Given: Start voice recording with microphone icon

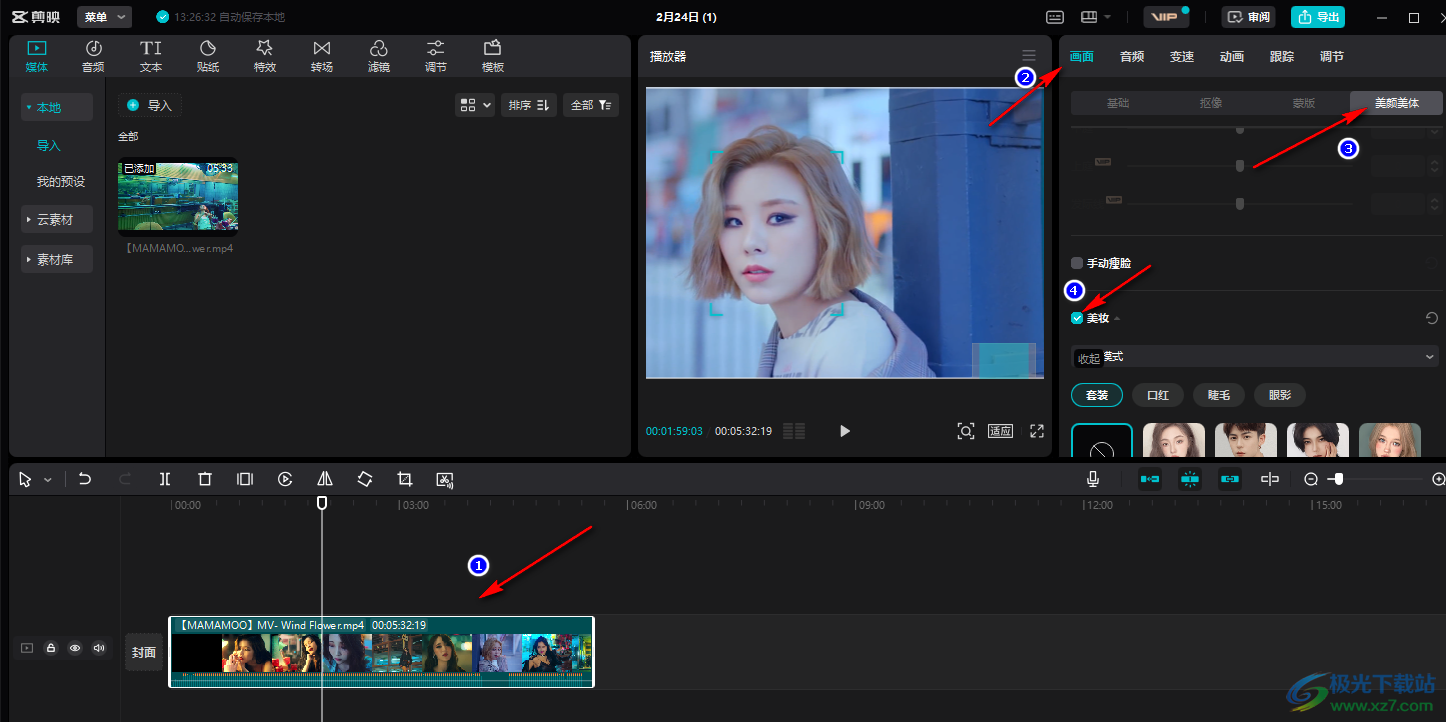Looking at the screenshot, I should (x=1094, y=479).
